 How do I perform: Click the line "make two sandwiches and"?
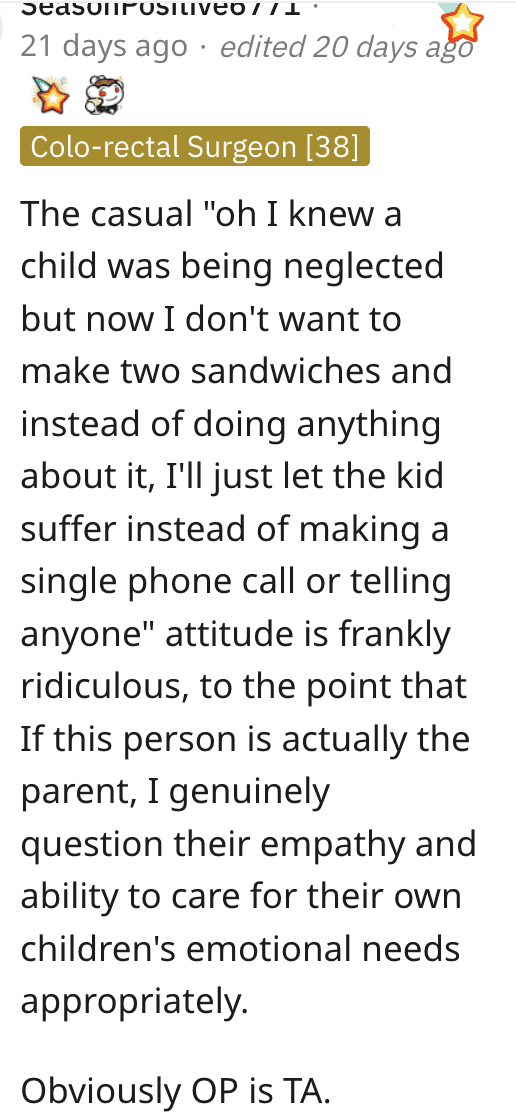(x=236, y=371)
